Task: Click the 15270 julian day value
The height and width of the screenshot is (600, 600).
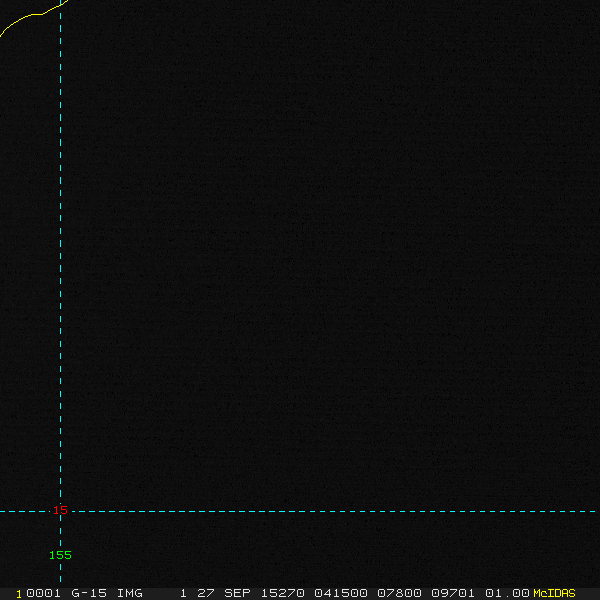Action: coord(282,593)
